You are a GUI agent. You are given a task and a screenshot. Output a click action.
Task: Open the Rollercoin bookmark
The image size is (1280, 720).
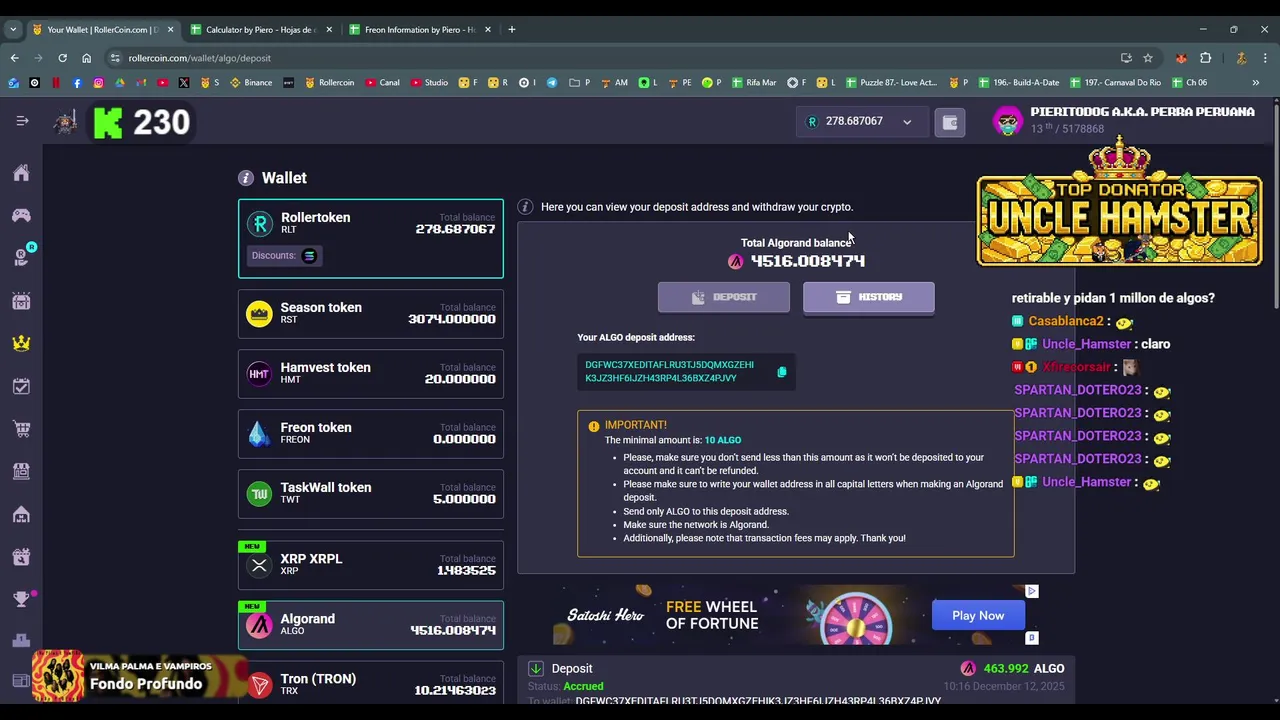329,82
